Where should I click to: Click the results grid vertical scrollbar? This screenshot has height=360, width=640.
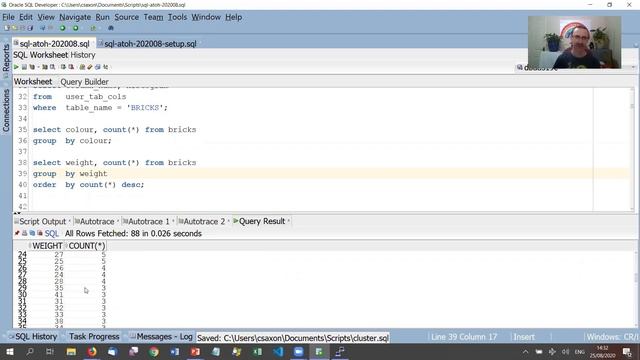[x=636, y=289]
